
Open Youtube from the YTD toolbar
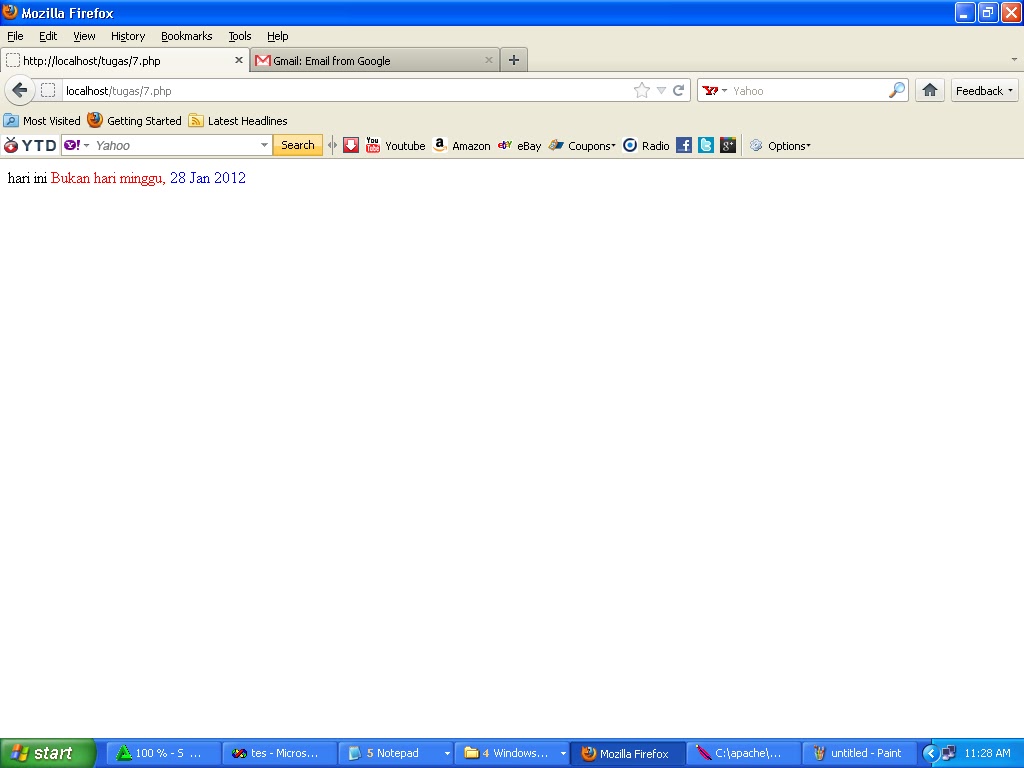point(396,146)
